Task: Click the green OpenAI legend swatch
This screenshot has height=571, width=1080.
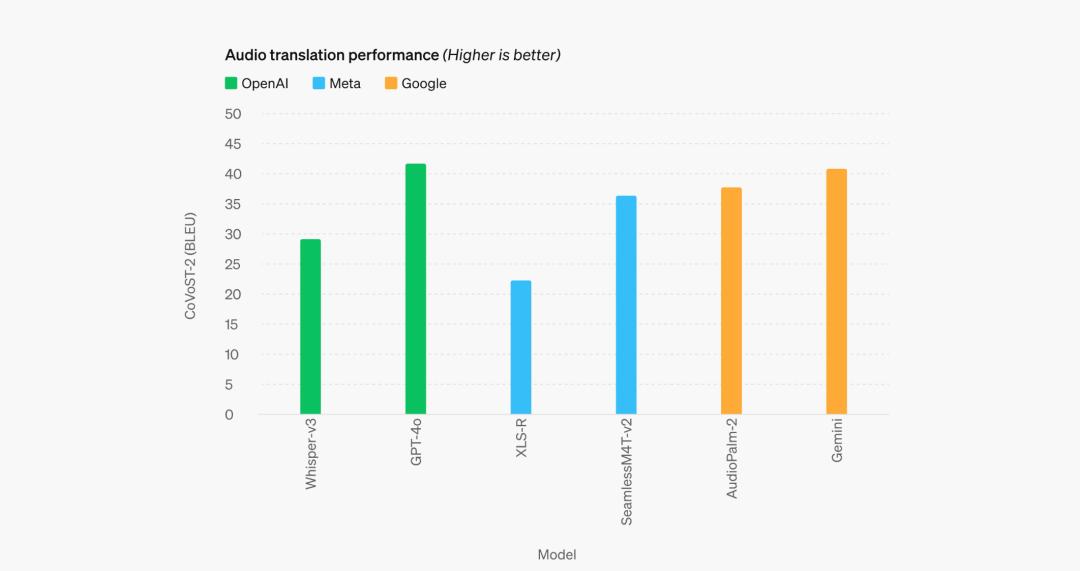Action: (231, 83)
